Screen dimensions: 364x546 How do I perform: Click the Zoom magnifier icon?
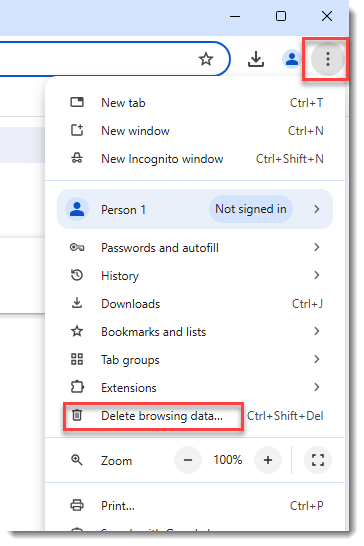point(77,460)
